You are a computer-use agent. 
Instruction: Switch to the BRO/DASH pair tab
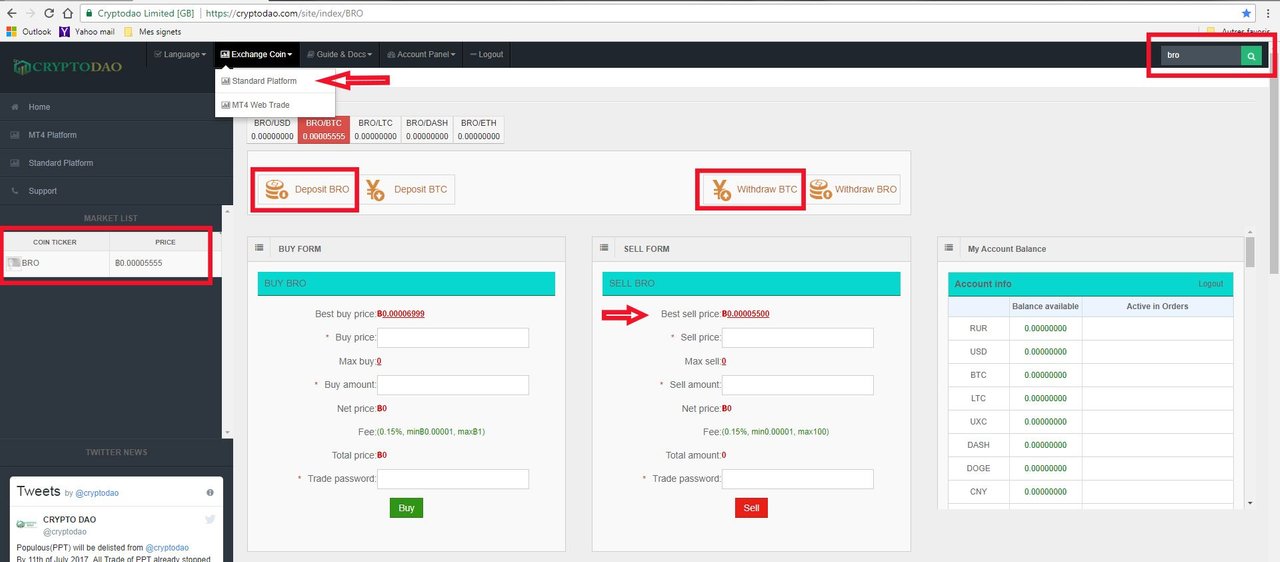point(426,129)
